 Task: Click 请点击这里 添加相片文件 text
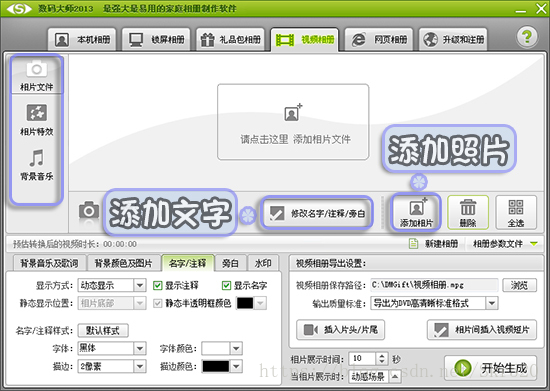(x=295, y=140)
